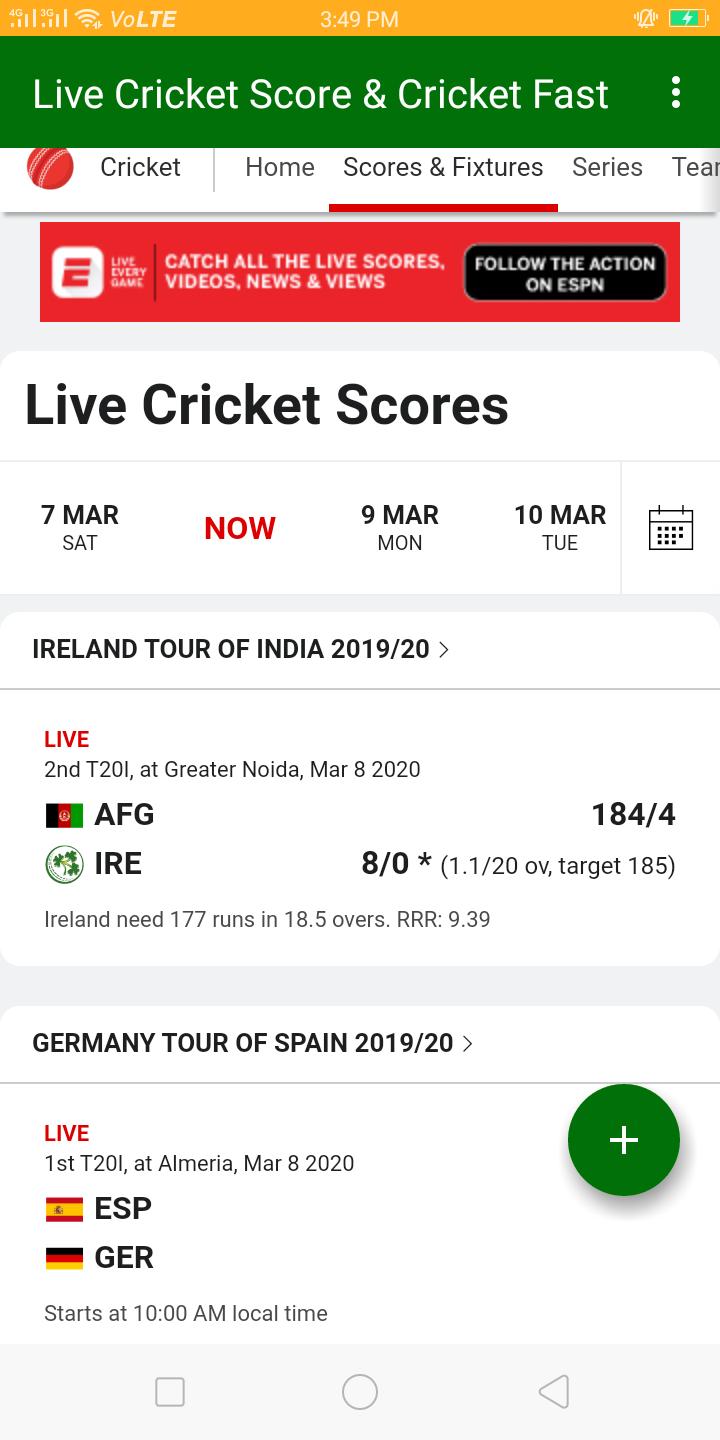
Task: Switch to the Series tab
Action: 607,167
